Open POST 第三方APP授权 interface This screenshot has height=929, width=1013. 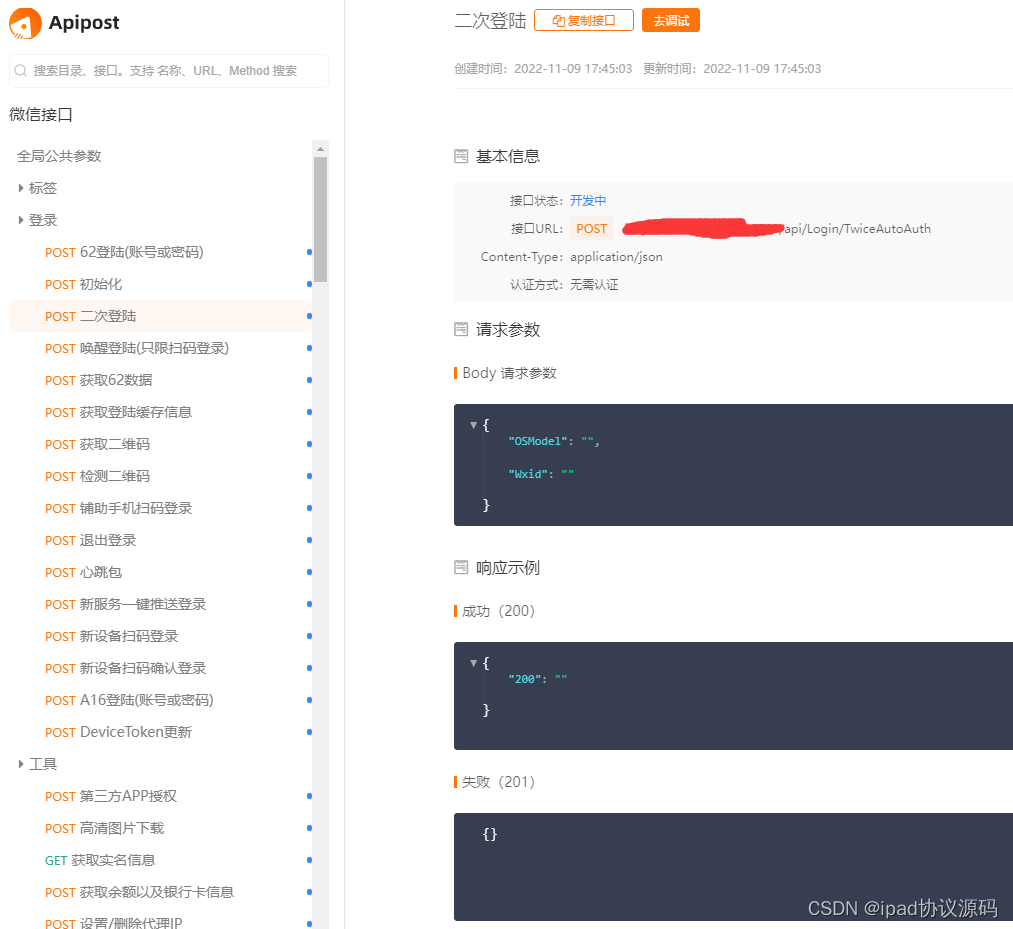(x=160, y=796)
